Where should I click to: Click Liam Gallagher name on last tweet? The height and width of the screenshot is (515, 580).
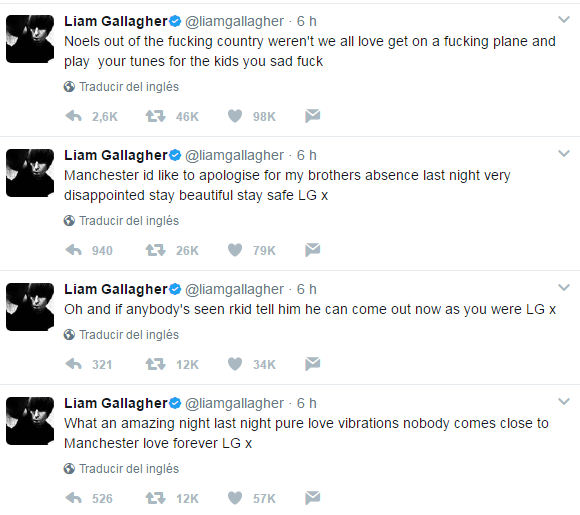116,403
